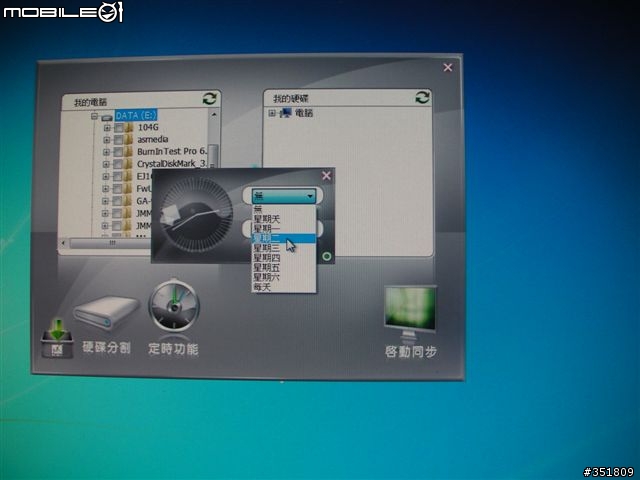The width and height of the screenshot is (640, 480).
Task: Check the GA- folder checkbox
Action: click(118, 201)
